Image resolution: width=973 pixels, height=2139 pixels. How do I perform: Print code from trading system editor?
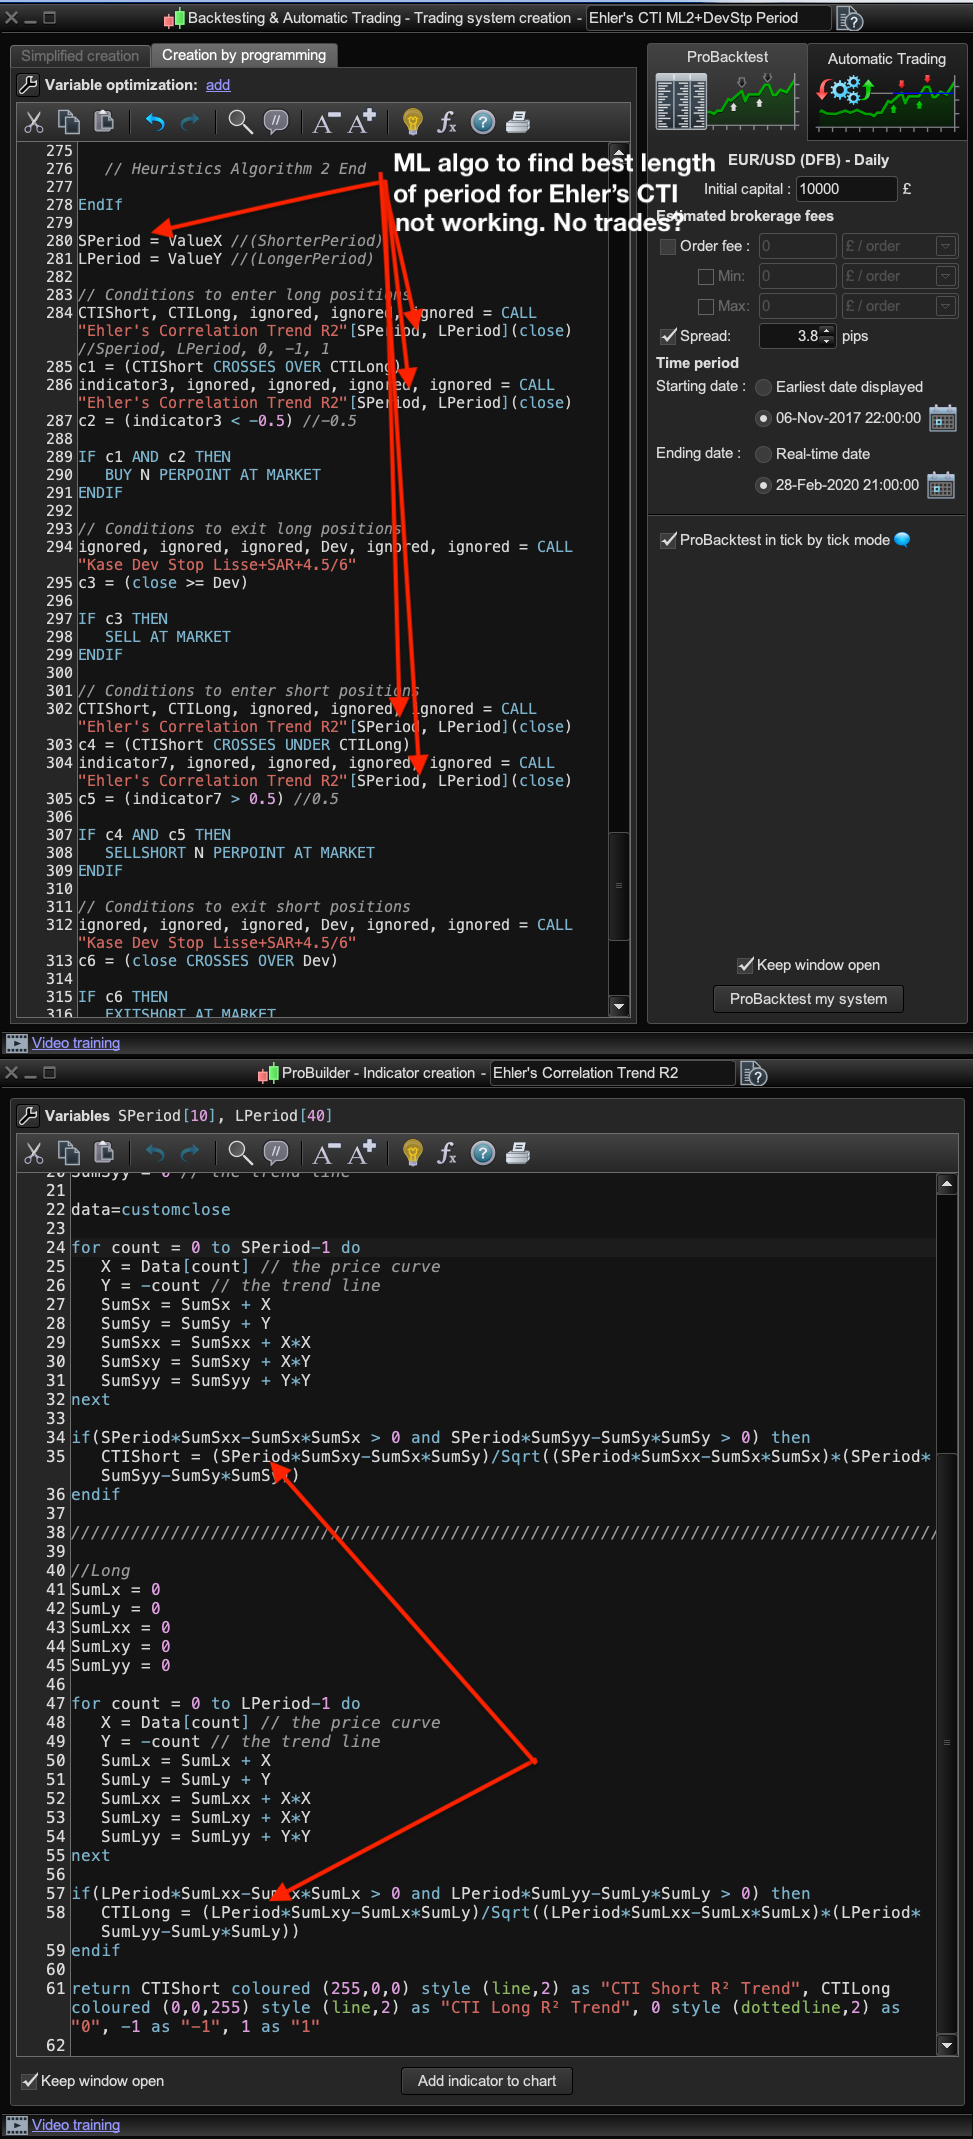pos(518,122)
